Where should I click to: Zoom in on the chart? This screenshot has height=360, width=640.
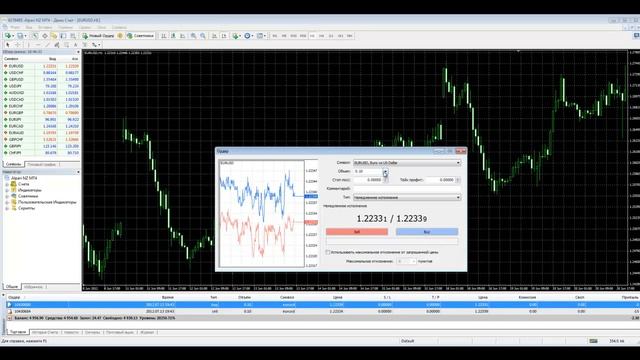coord(193,36)
